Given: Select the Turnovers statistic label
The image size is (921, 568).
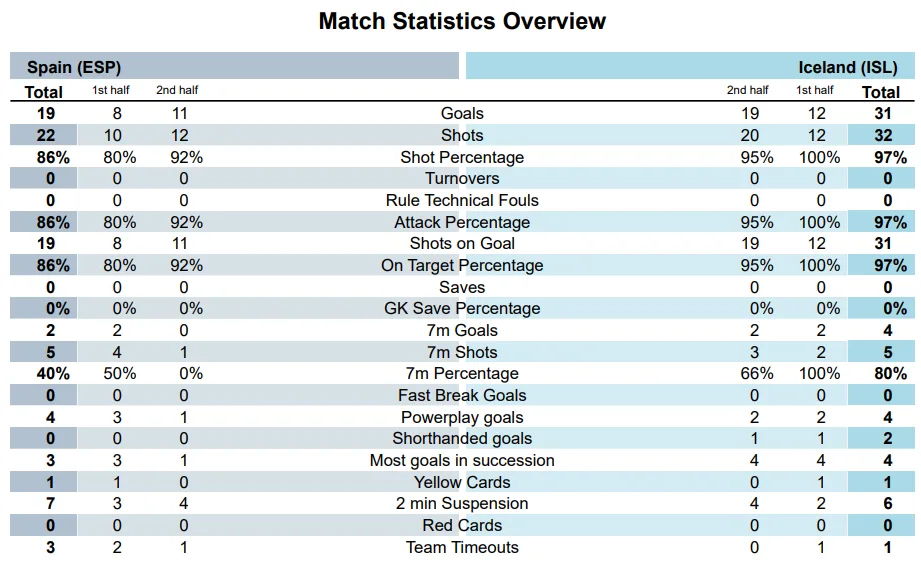Looking at the screenshot, I should 462,179.
